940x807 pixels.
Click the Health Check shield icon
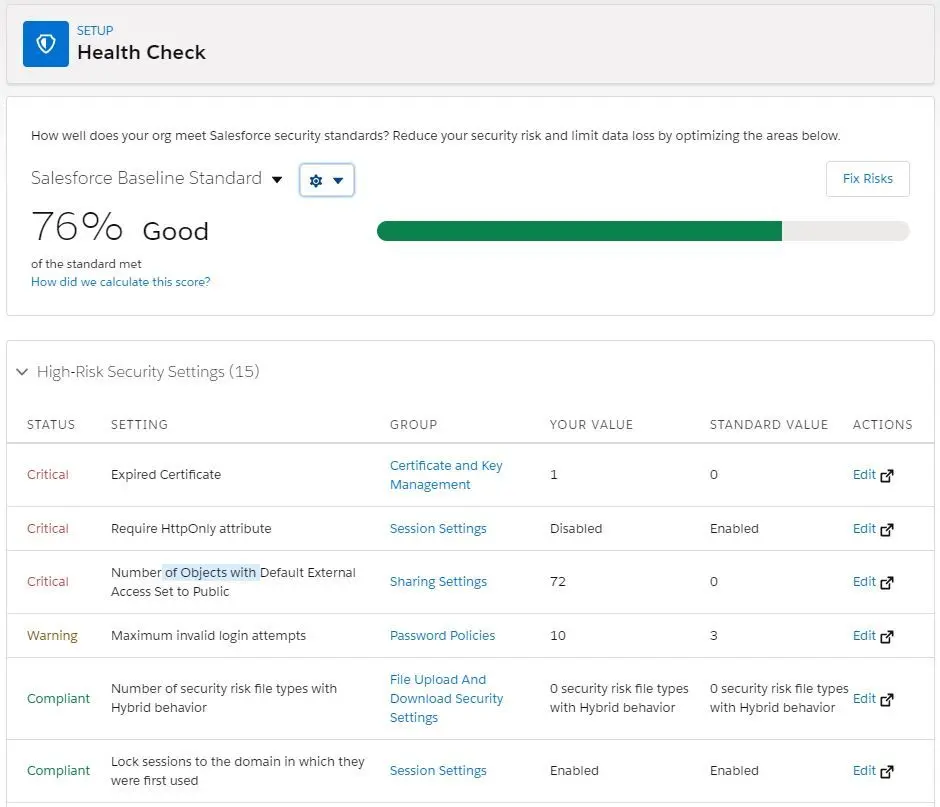coord(46,44)
